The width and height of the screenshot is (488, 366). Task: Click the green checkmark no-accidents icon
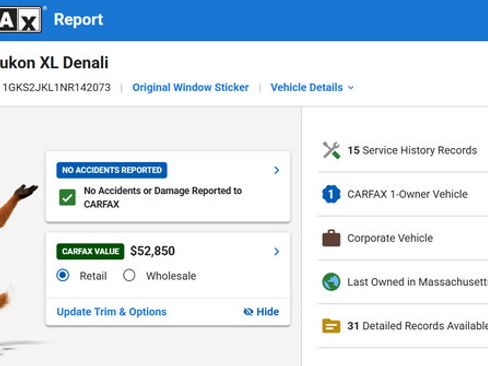click(67, 197)
